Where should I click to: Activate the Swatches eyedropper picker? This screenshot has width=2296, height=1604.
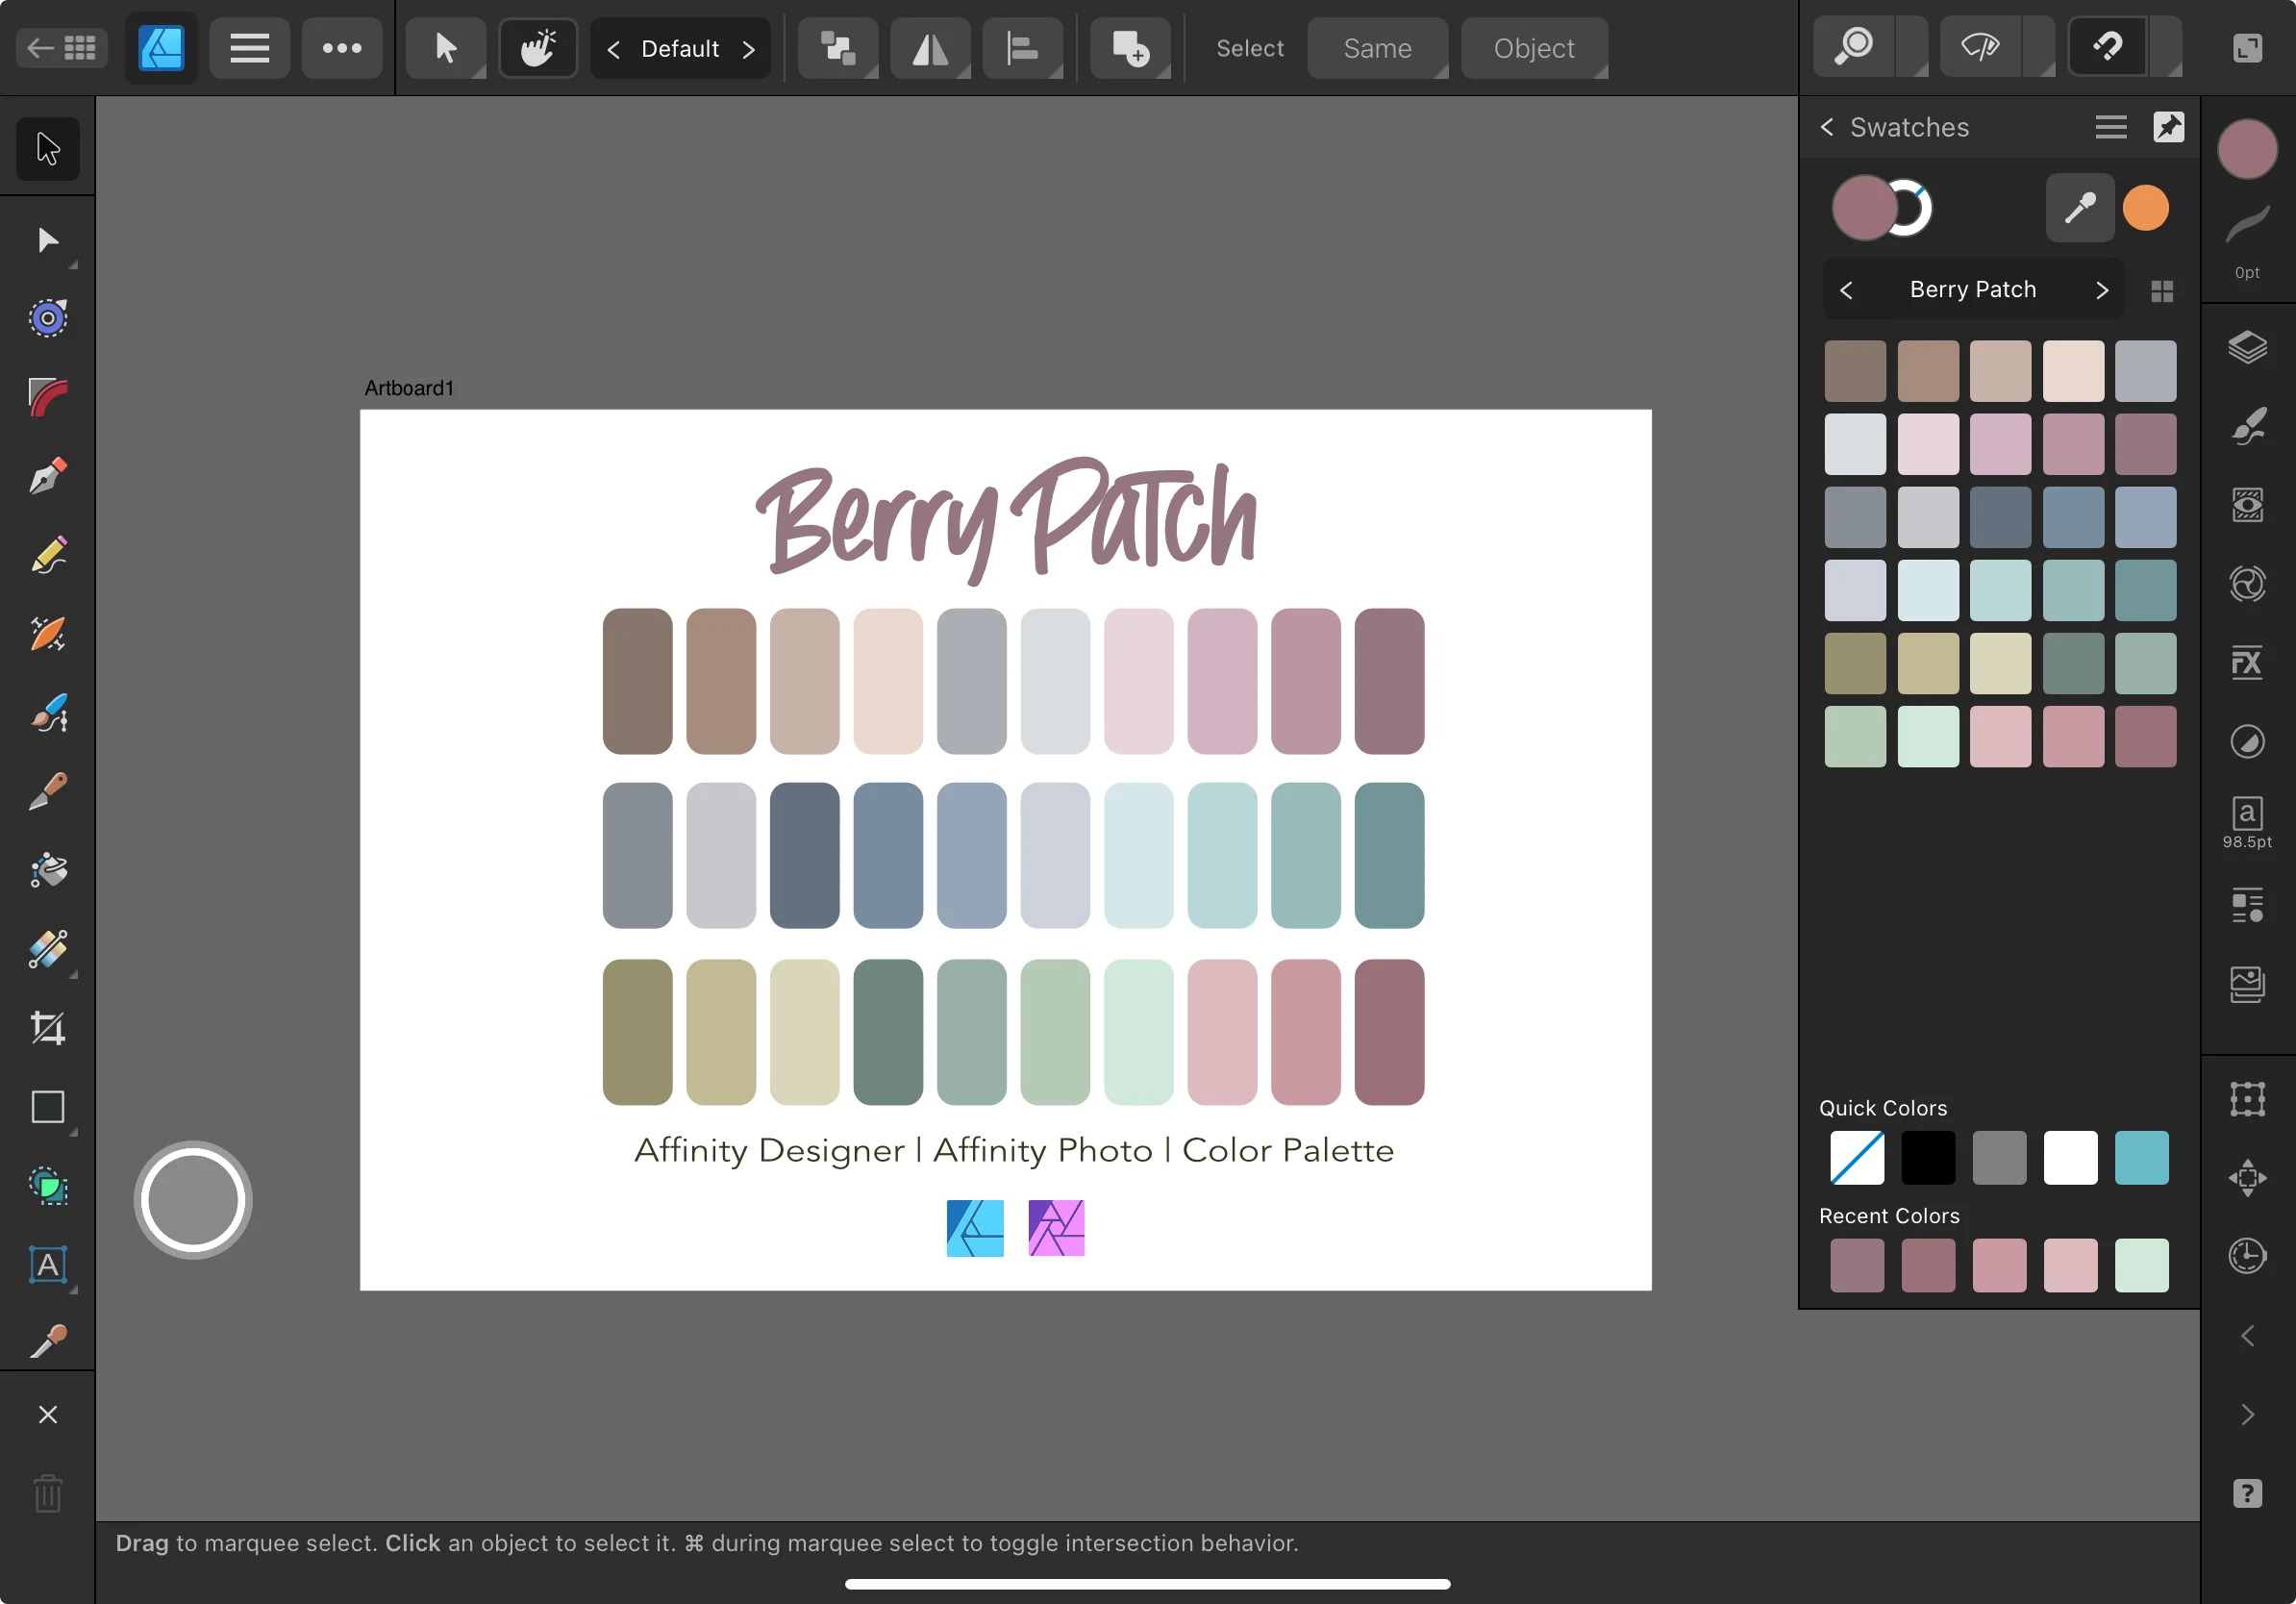(2079, 208)
